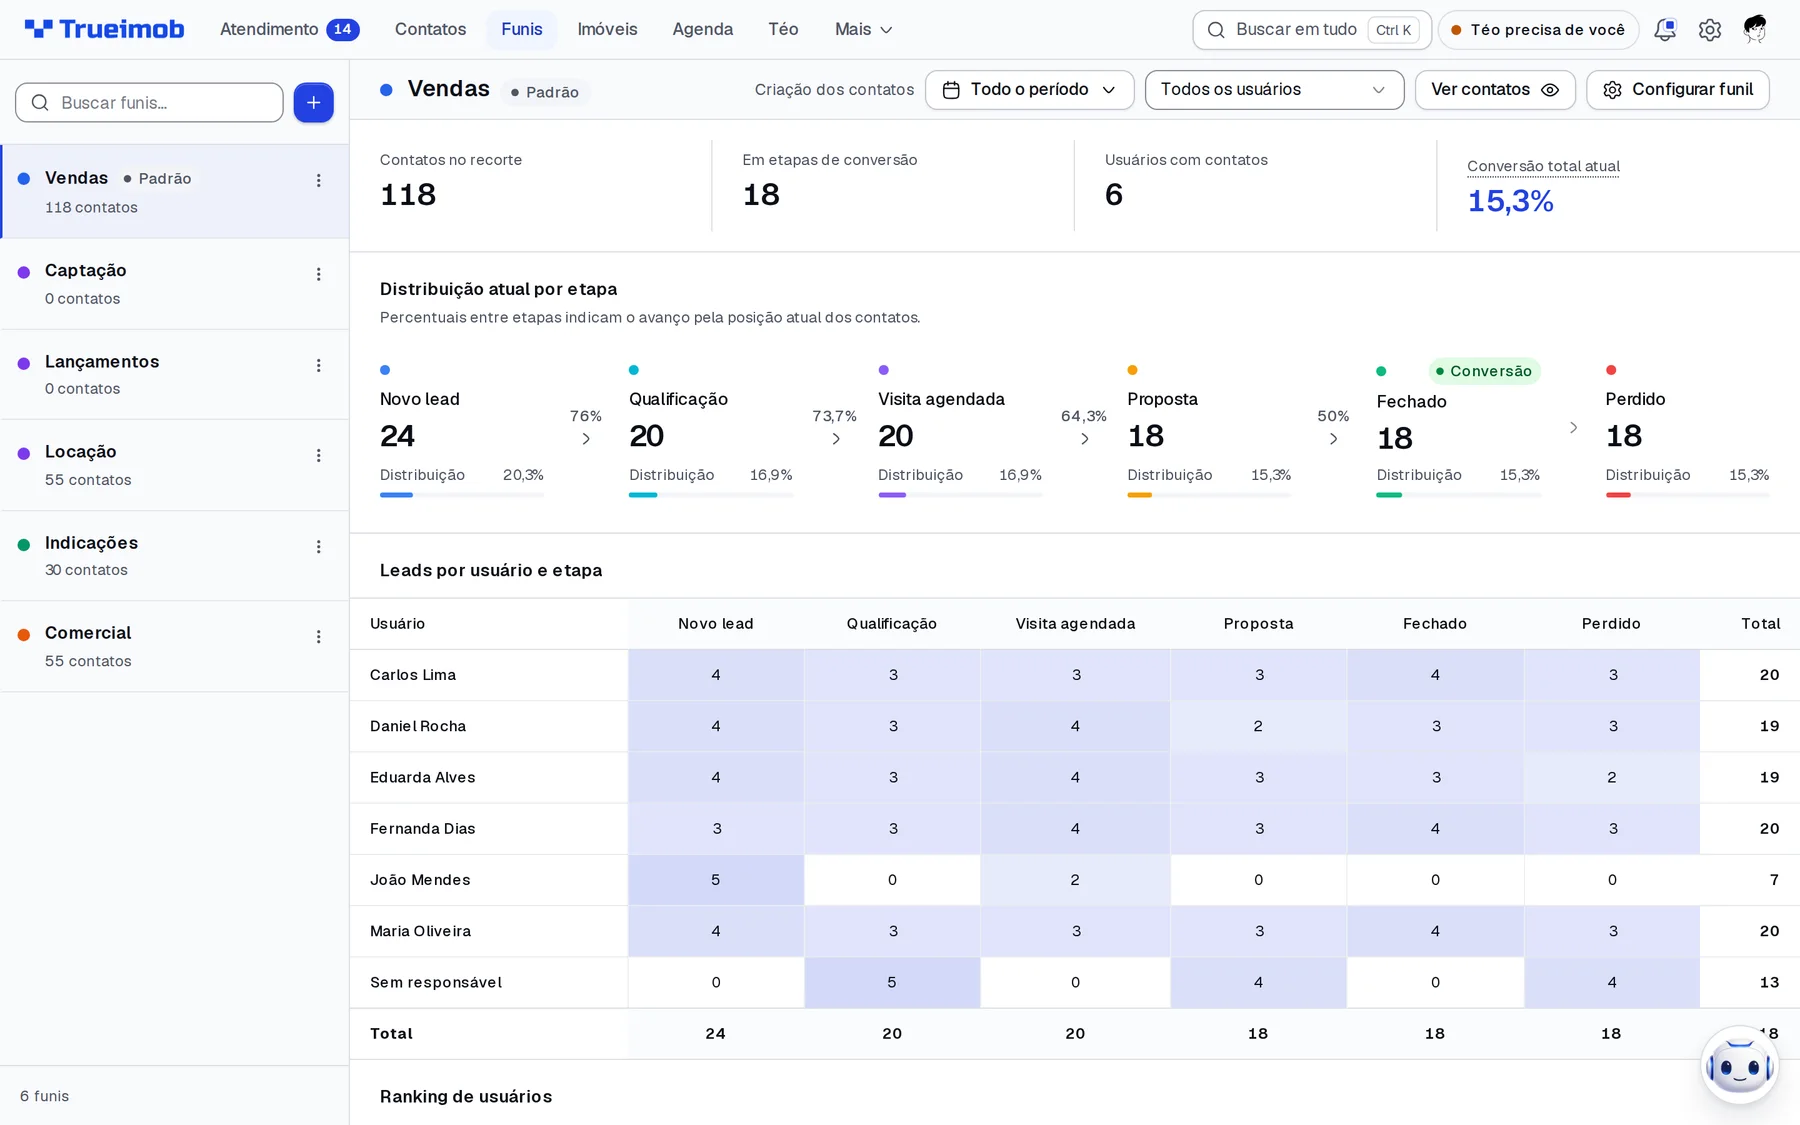Click arrow after Proposta stage
The image size is (1800, 1125).
click(1333, 439)
